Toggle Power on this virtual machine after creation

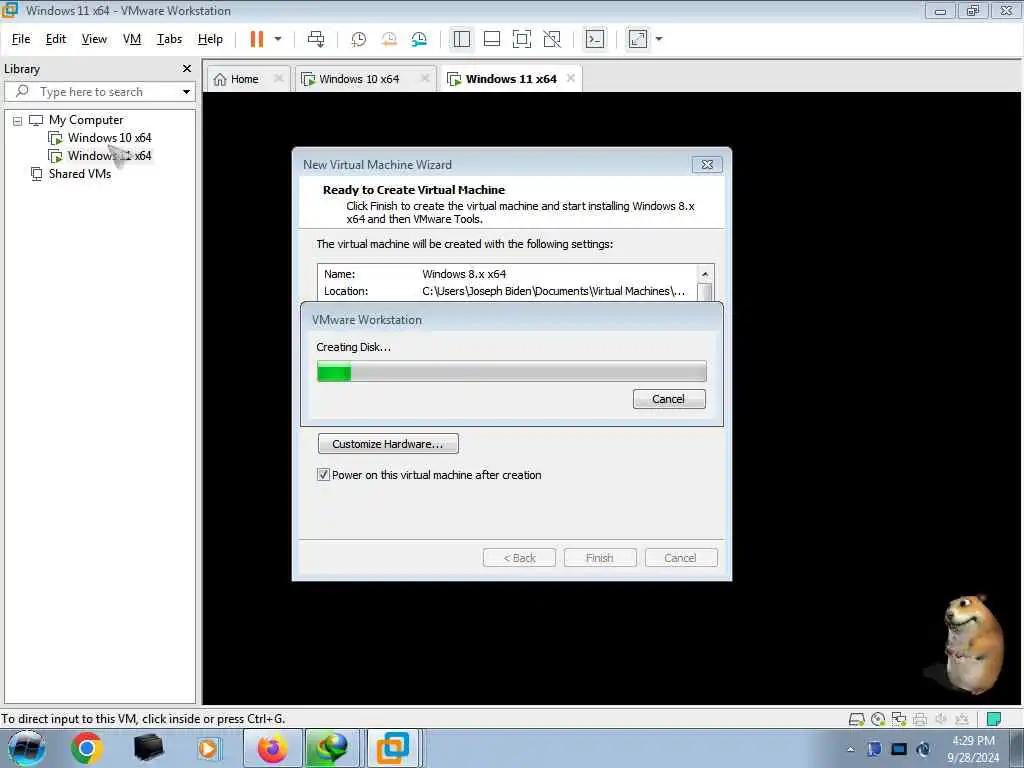(x=323, y=475)
